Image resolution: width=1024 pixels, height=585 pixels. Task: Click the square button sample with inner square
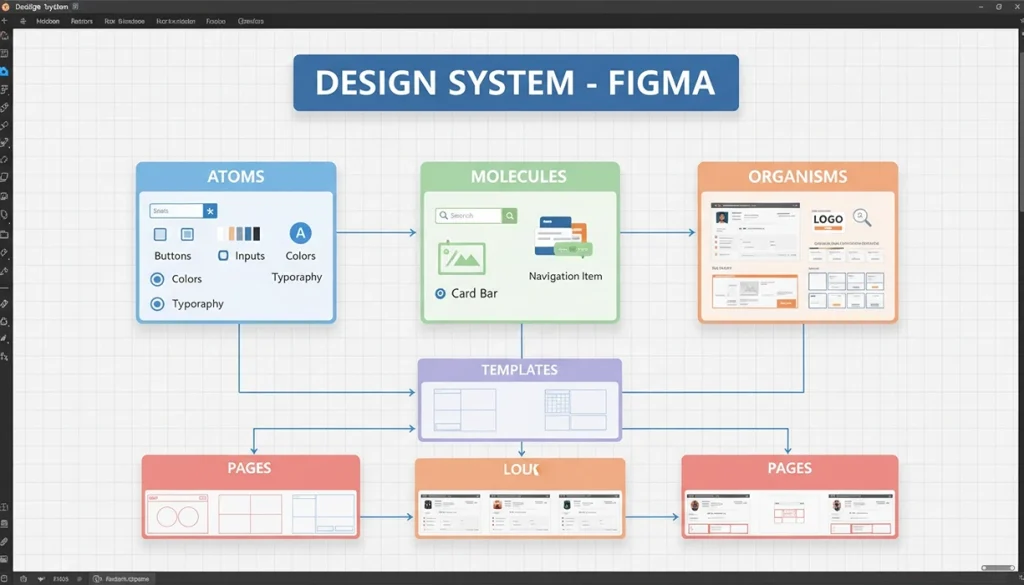pyautogui.click(x=187, y=234)
